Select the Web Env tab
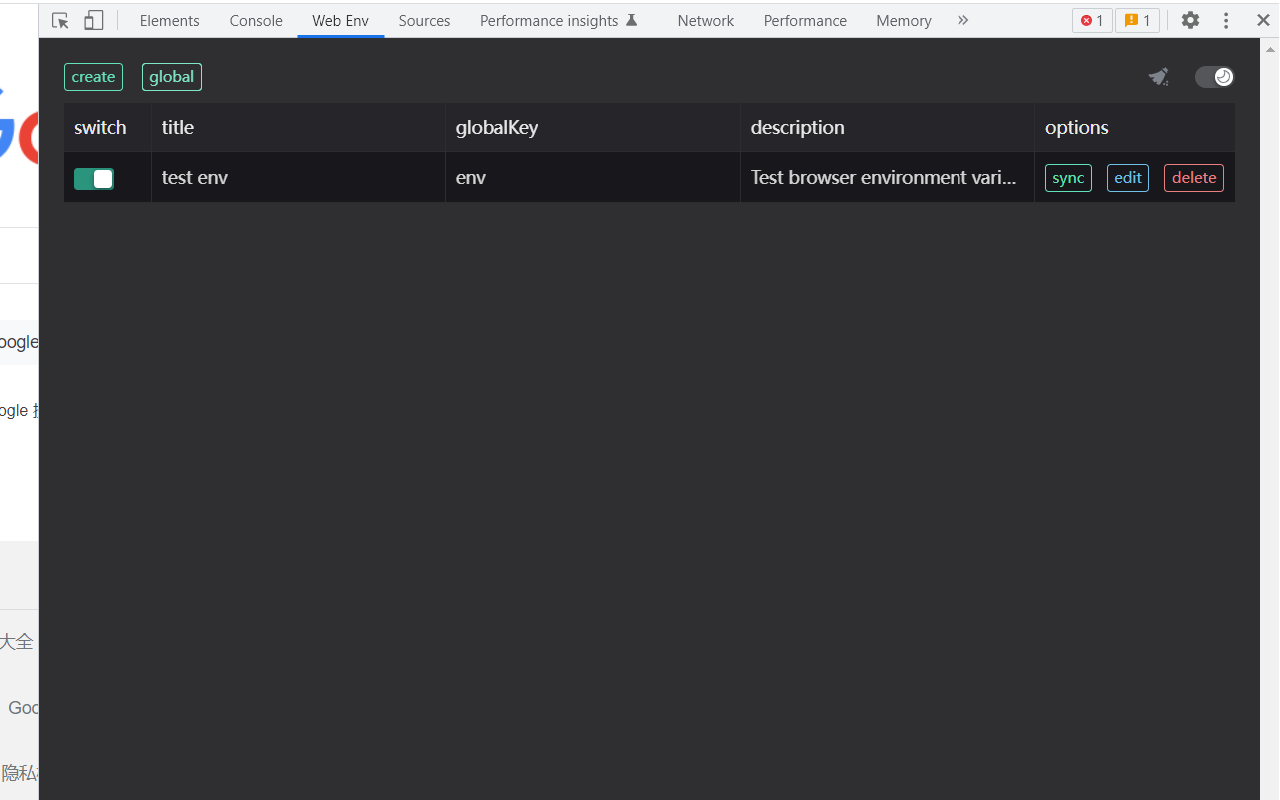Screen dimensions: 1280x800 tap(341, 20)
